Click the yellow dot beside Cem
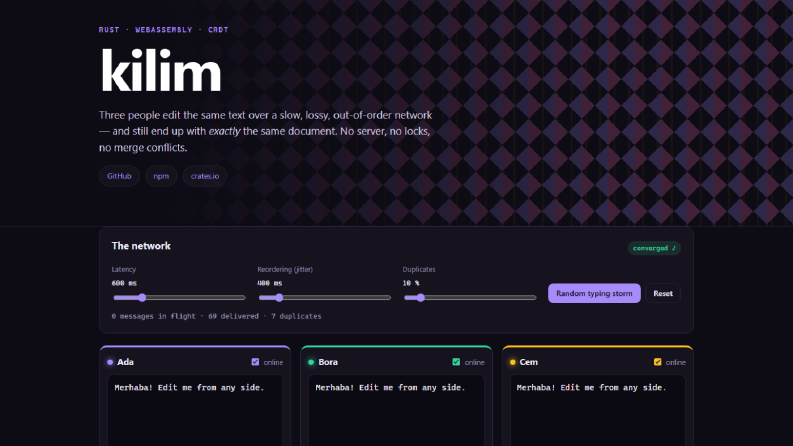This screenshot has height=446, width=793. click(x=512, y=362)
